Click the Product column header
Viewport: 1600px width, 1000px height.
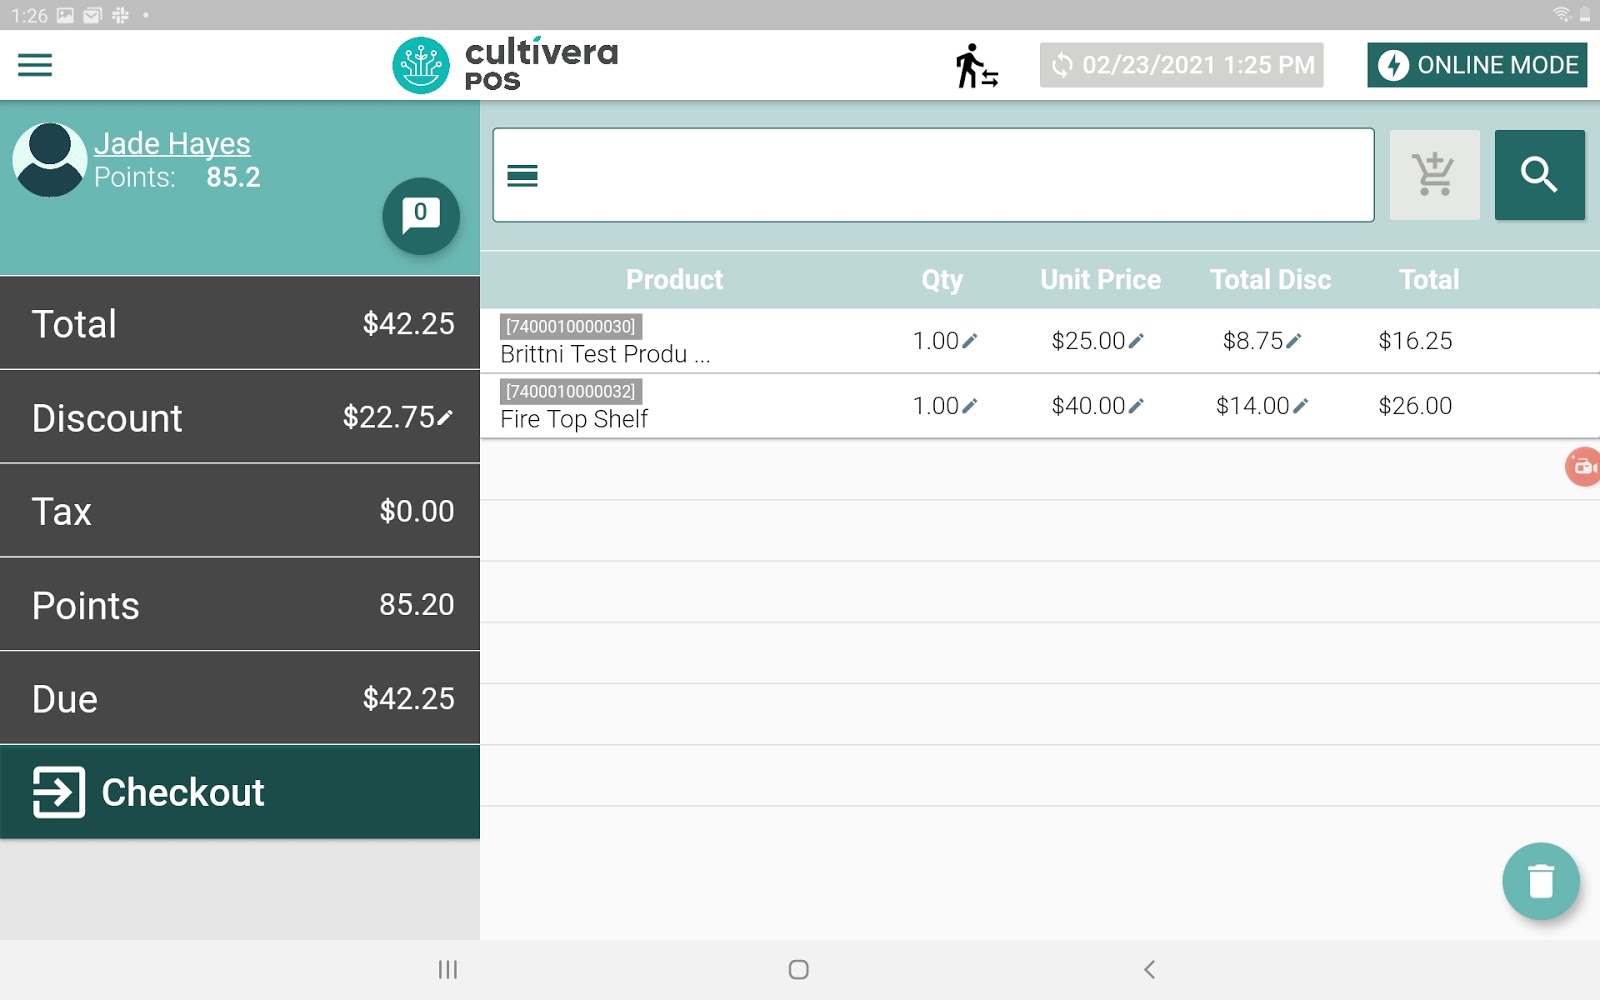675,280
